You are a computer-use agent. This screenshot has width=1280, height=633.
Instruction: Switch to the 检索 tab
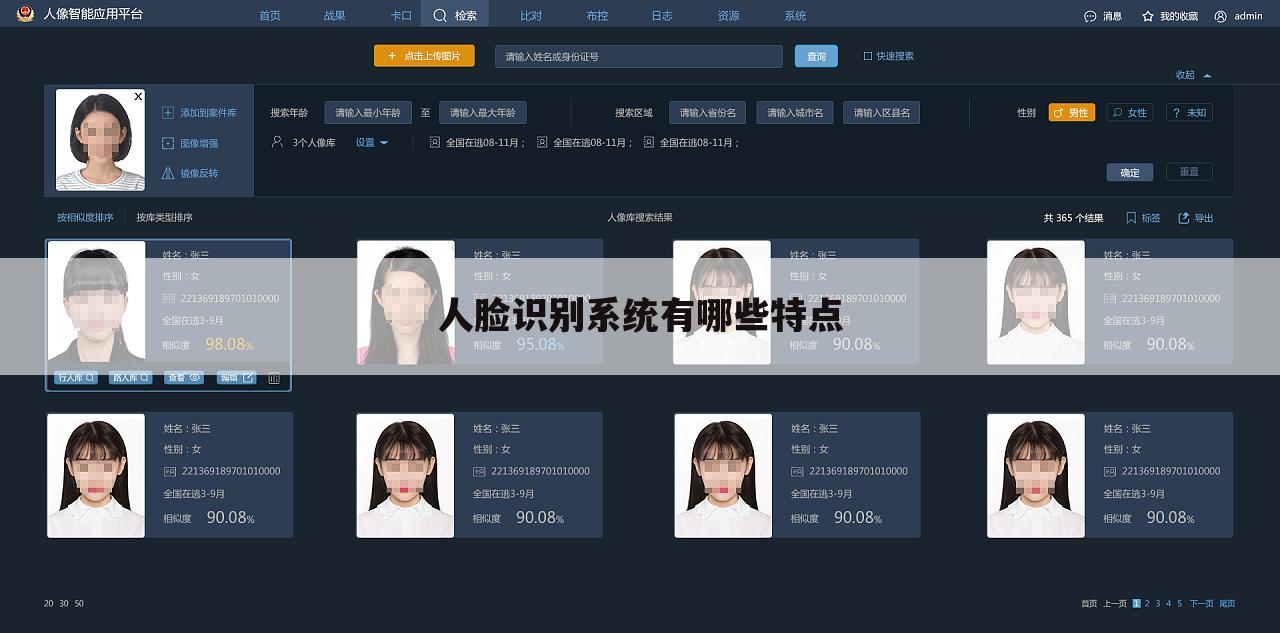(455, 15)
